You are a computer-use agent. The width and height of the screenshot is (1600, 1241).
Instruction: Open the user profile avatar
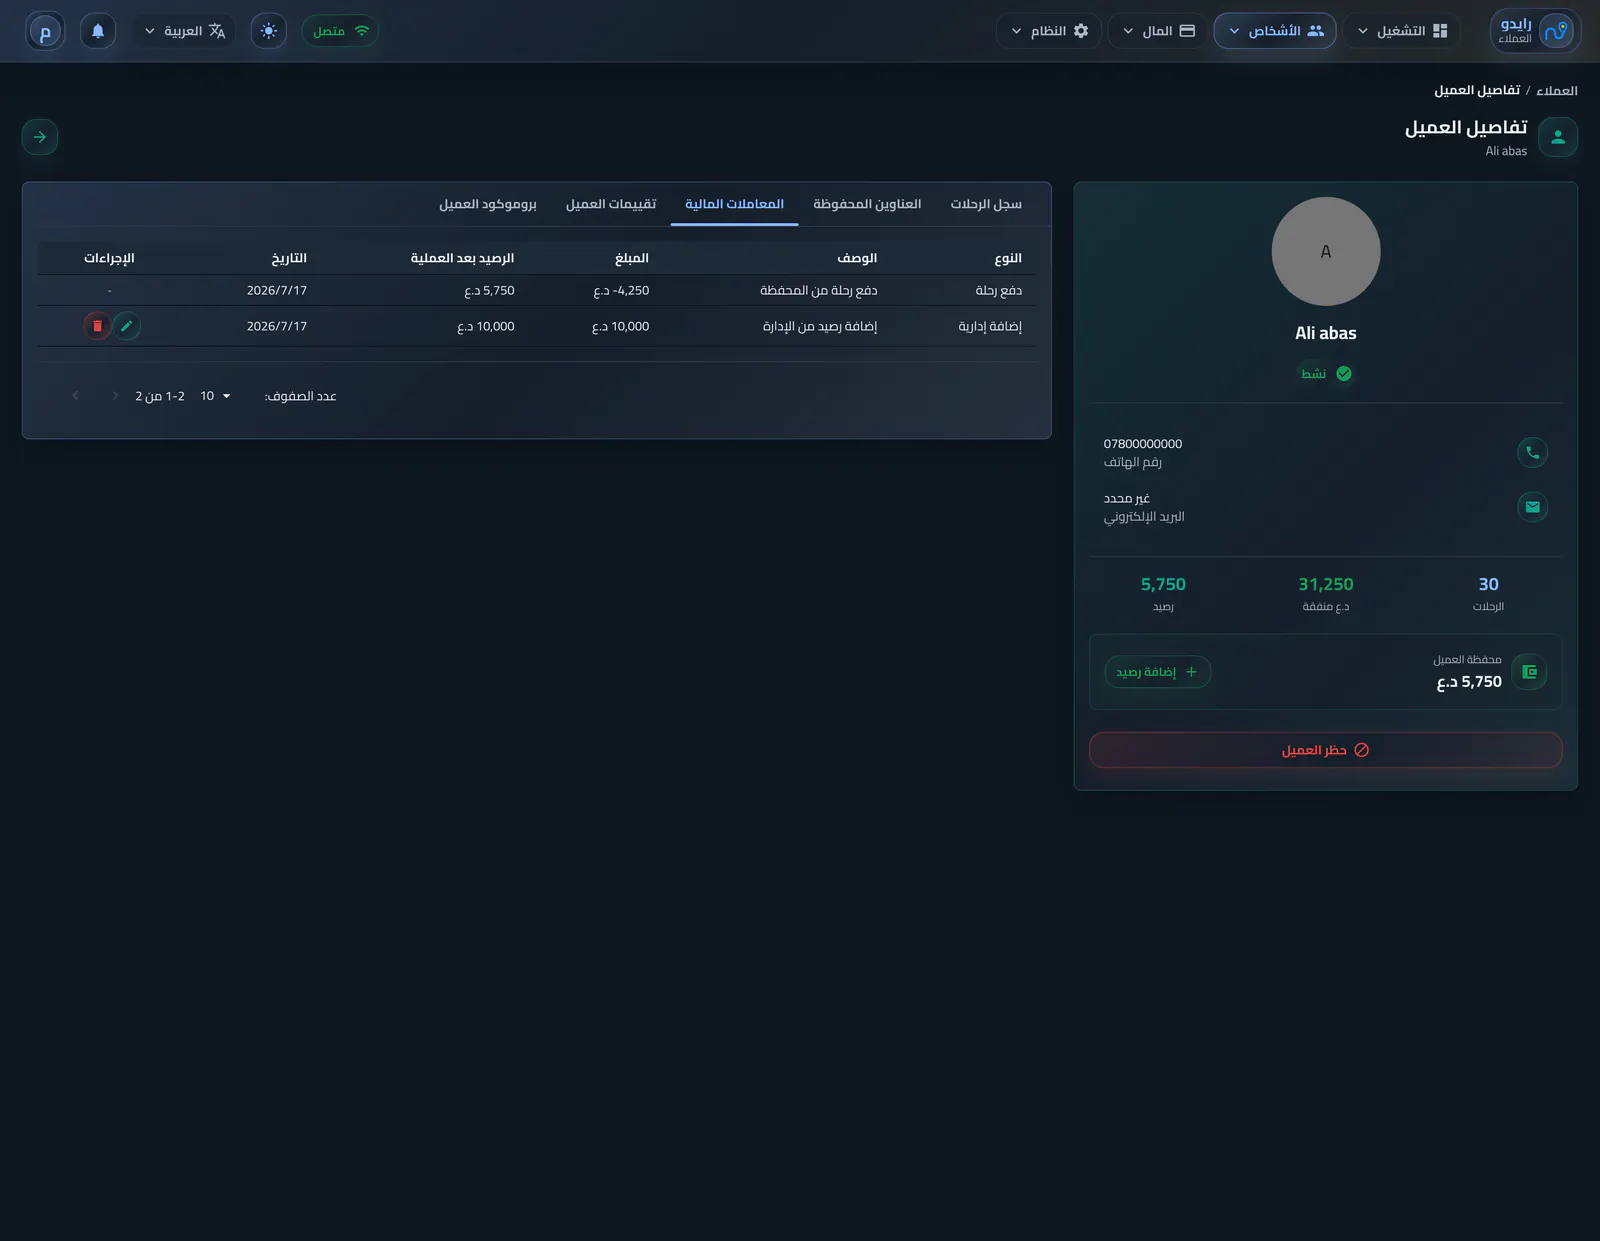point(45,31)
